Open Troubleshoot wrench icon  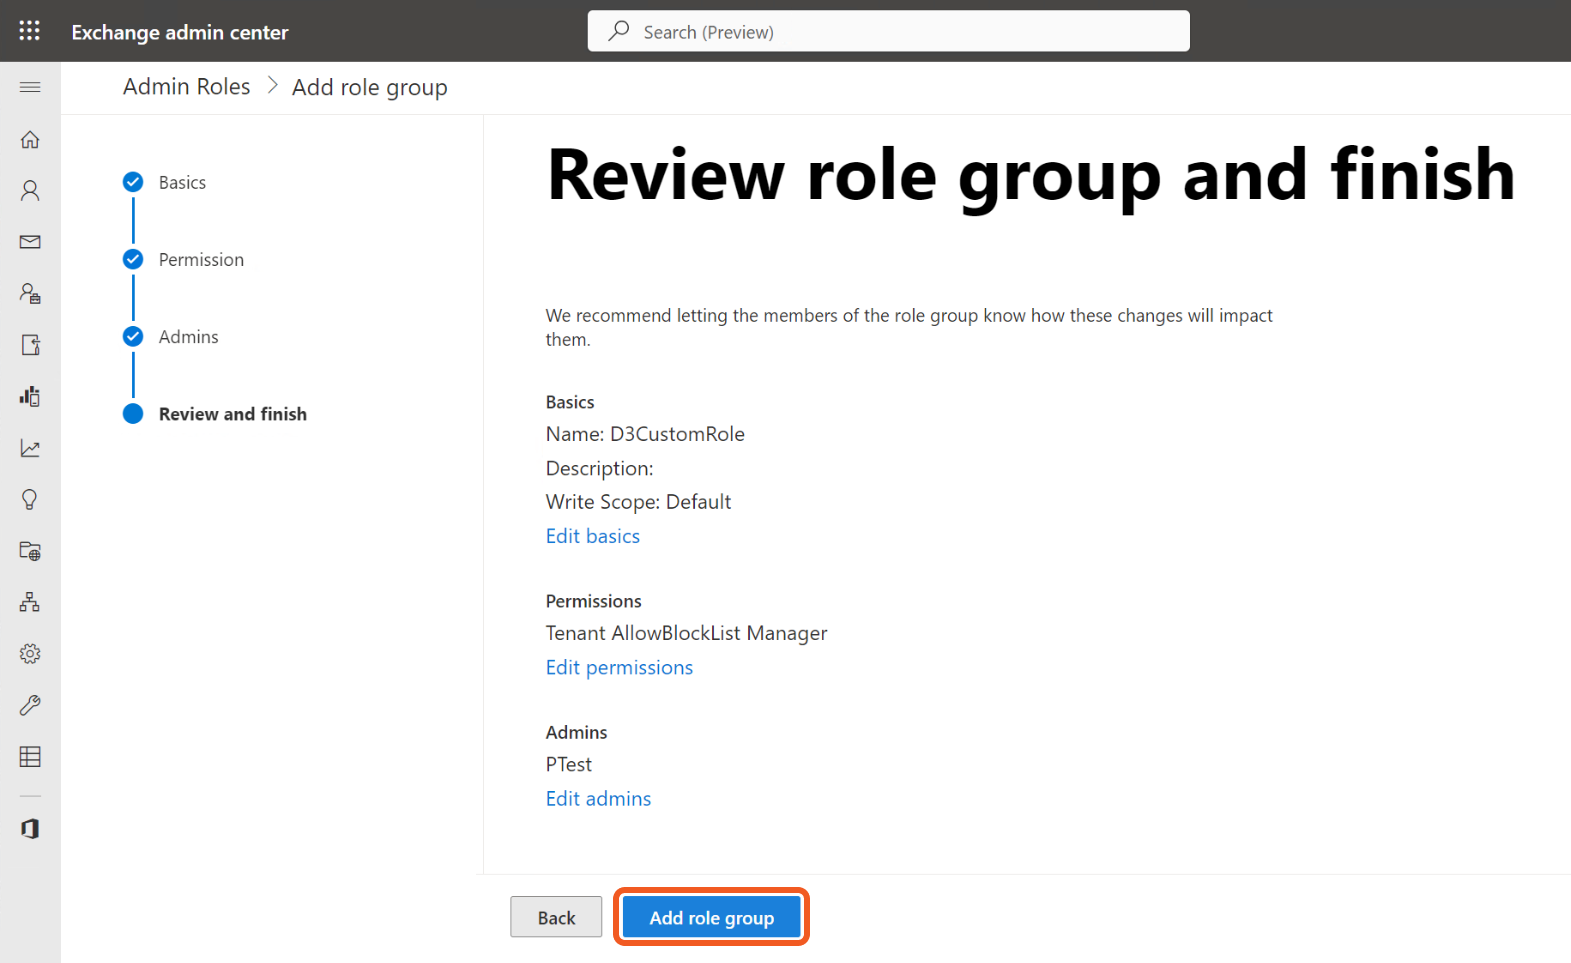click(30, 706)
